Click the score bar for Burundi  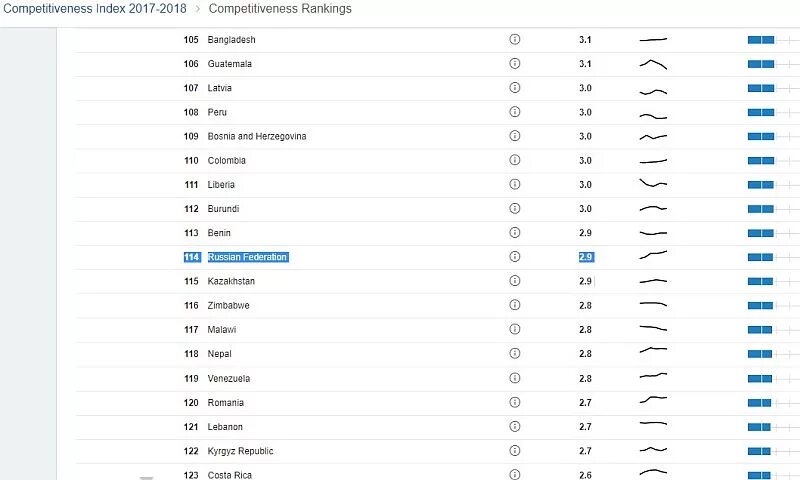(x=761, y=209)
